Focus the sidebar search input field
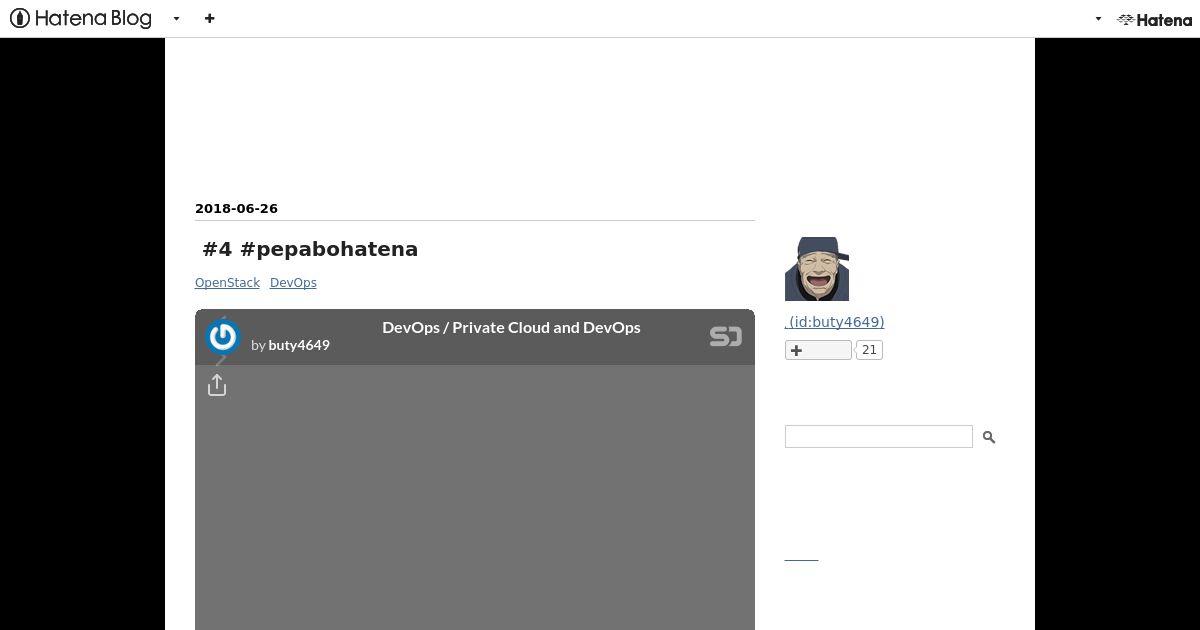Viewport: 1200px width, 630px height. click(x=879, y=436)
